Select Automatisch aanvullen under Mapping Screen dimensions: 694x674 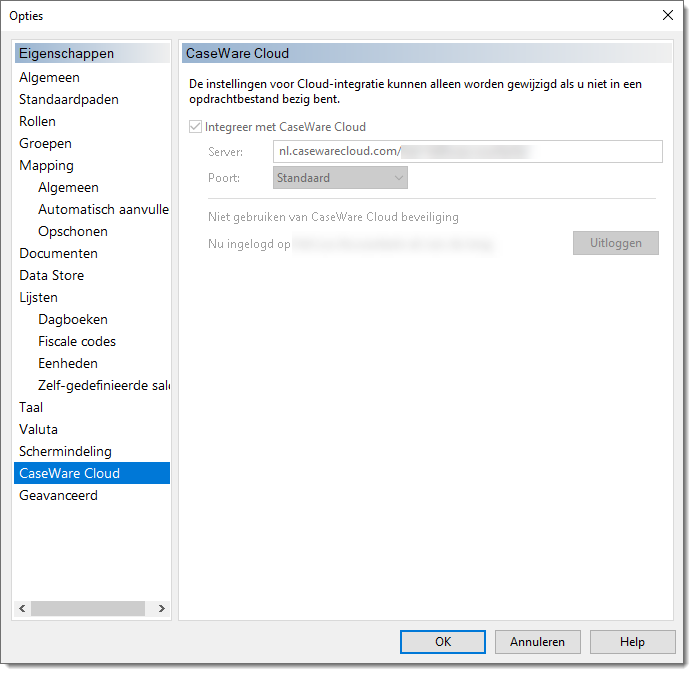click(103, 209)
